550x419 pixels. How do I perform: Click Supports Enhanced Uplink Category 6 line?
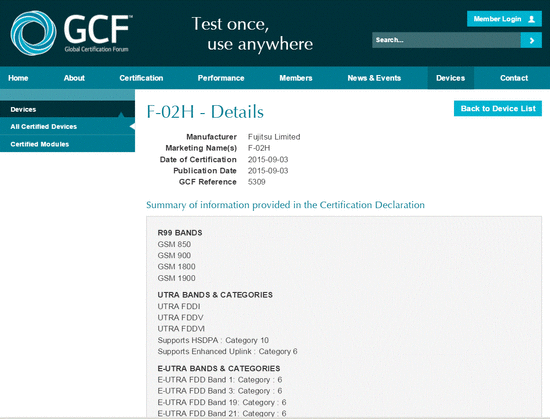(x=227, y=351)
